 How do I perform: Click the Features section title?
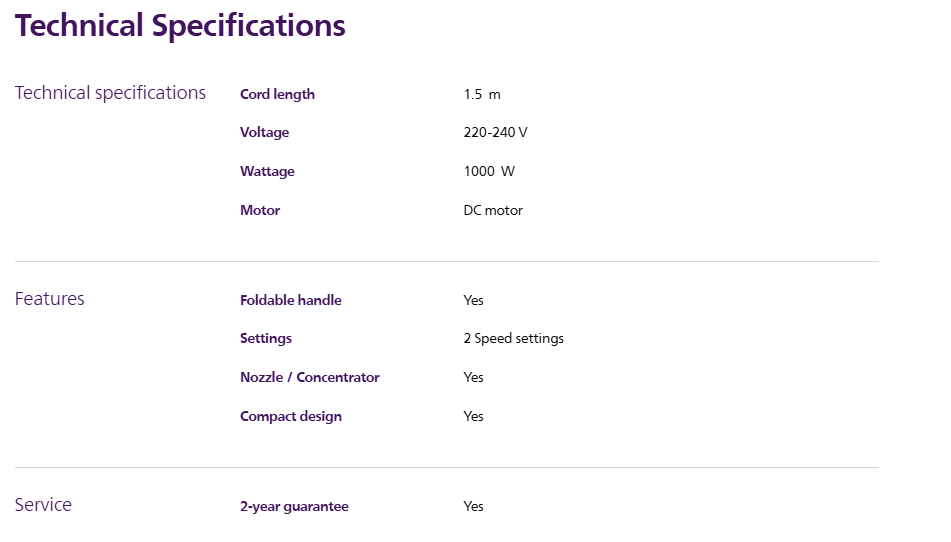point(50,299)
